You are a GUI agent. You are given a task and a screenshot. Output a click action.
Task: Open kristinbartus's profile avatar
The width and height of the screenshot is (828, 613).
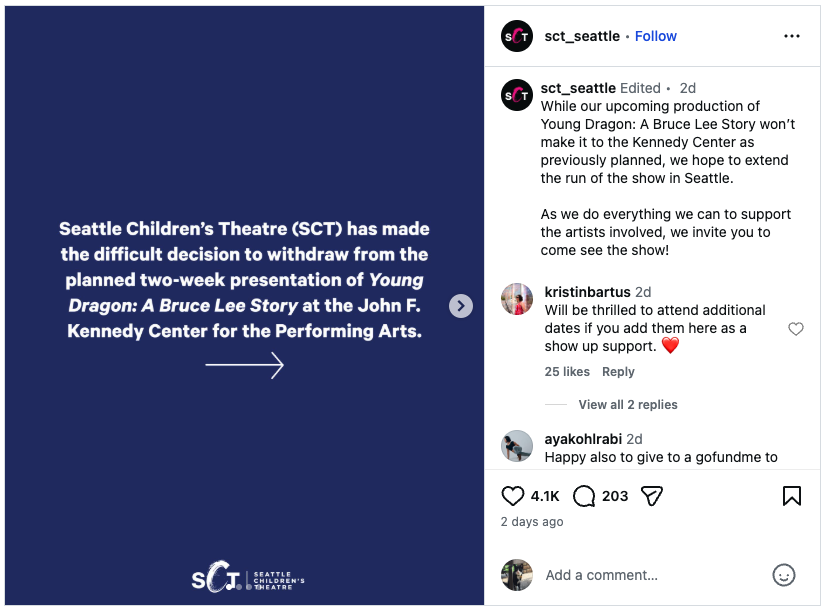[517, 299]
